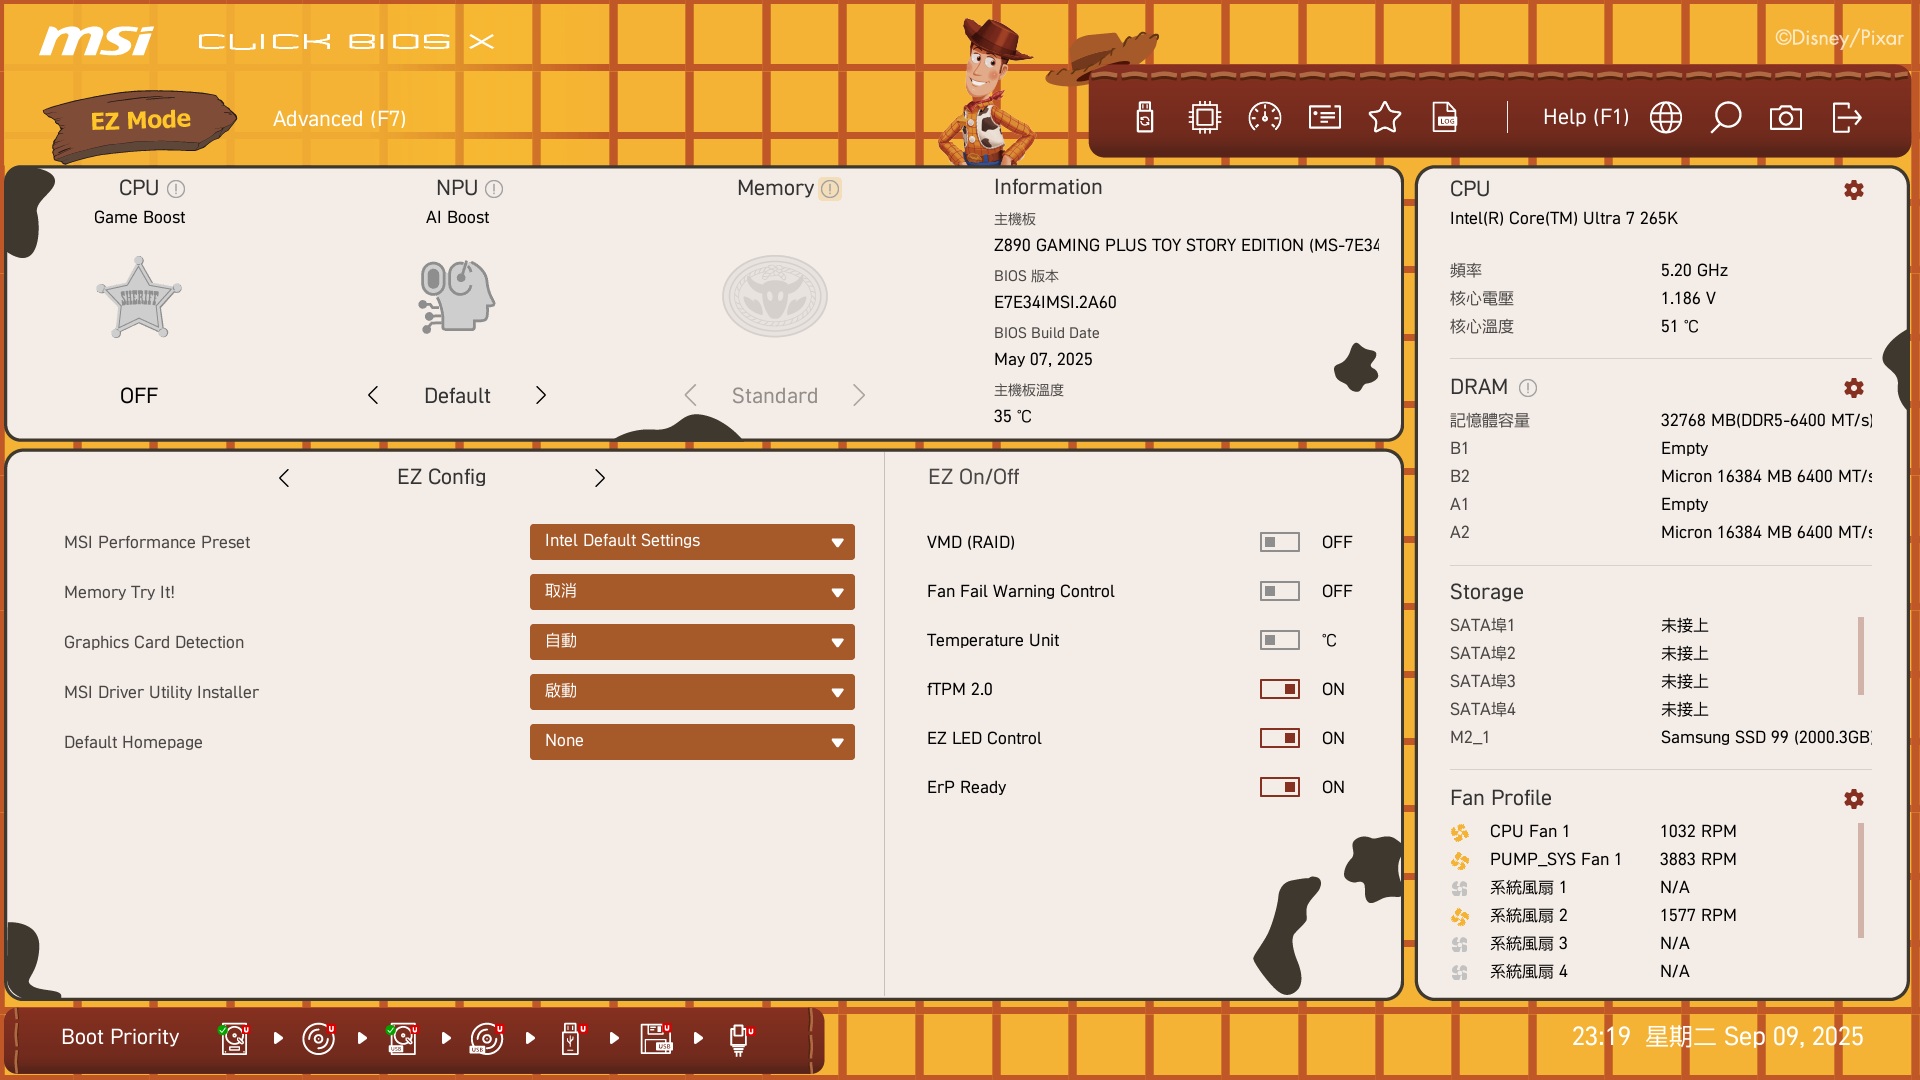The image size is (1920, 1080).
Task: Toggle Game Boost sheriff badge
Action: coord(139,298)
